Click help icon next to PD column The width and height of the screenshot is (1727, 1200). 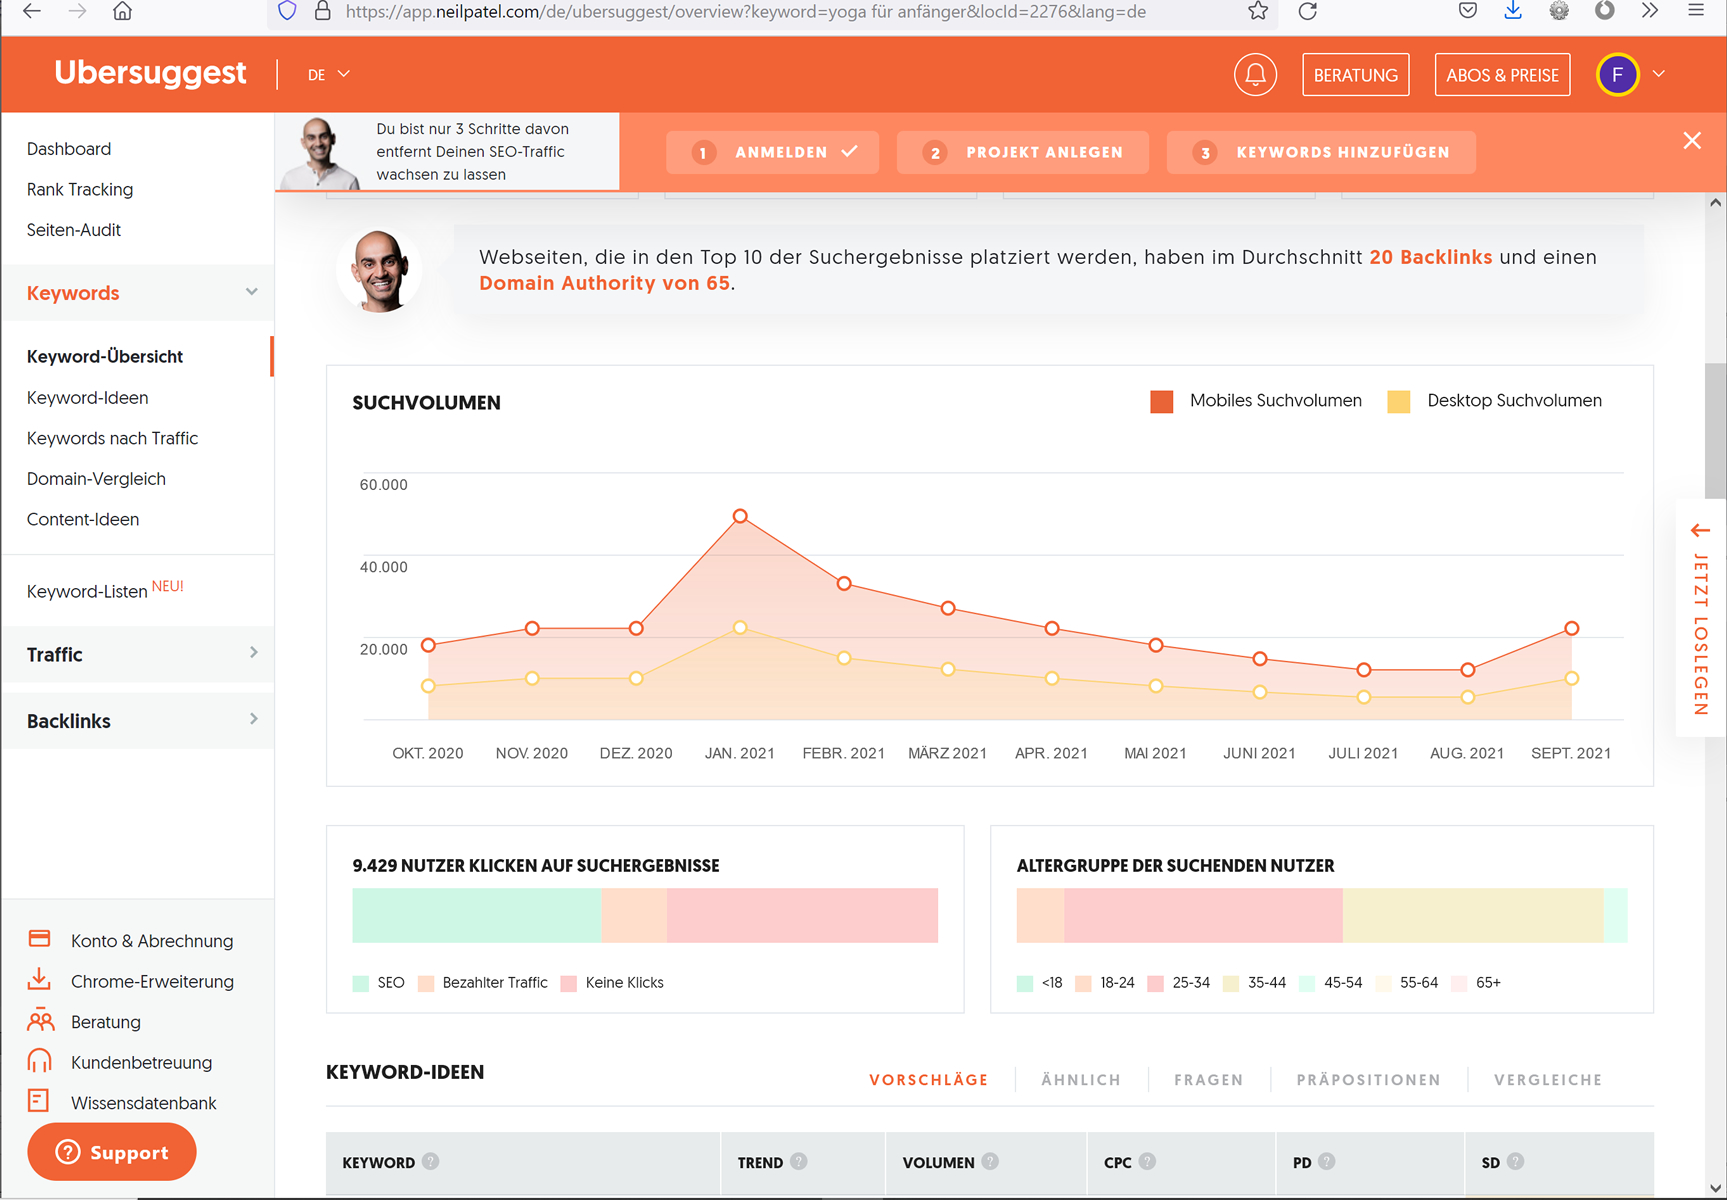1326,1161
